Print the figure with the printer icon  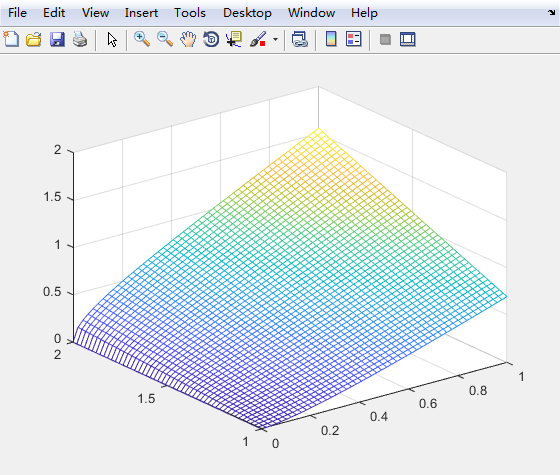(80, 39)
